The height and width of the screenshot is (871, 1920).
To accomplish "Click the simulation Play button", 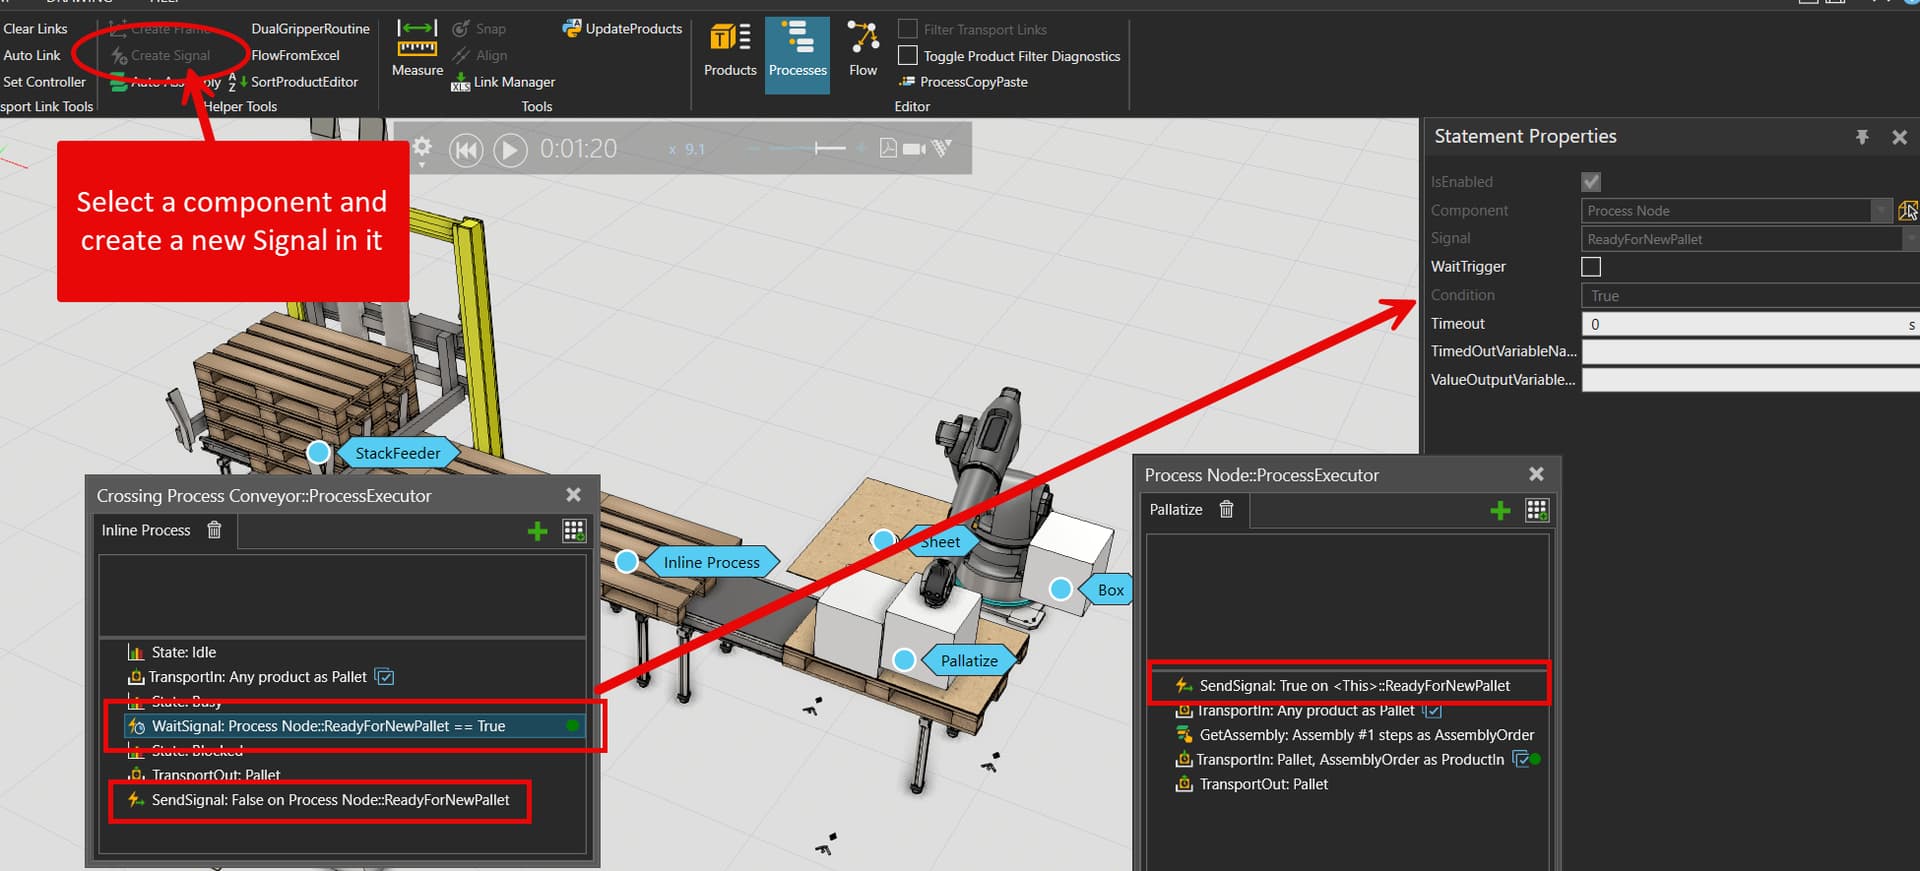I will pyautogui.click(x=510, y=150).
